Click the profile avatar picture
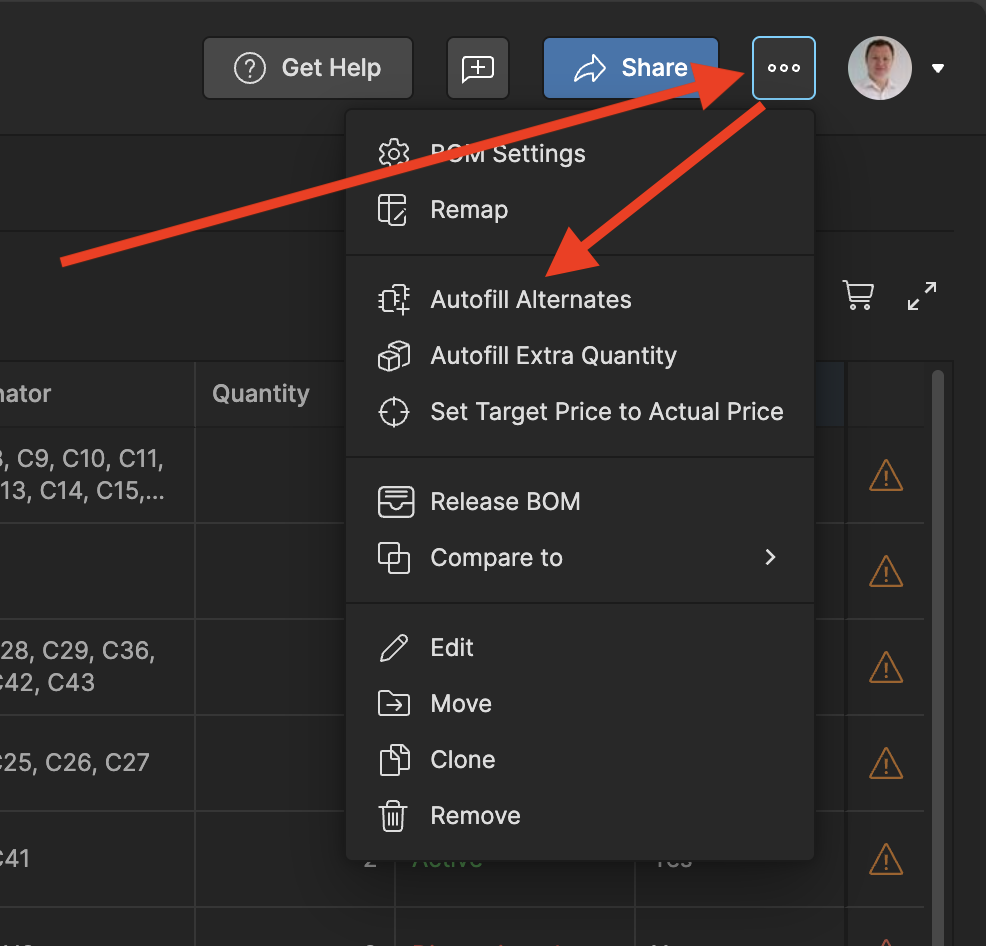 tap(879, 68)
